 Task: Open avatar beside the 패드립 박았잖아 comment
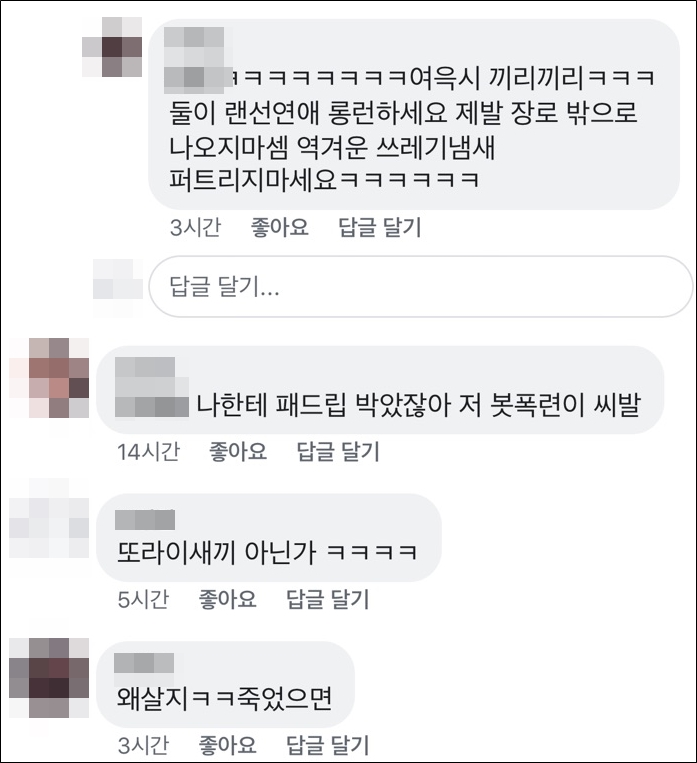[x=49, y=378]
